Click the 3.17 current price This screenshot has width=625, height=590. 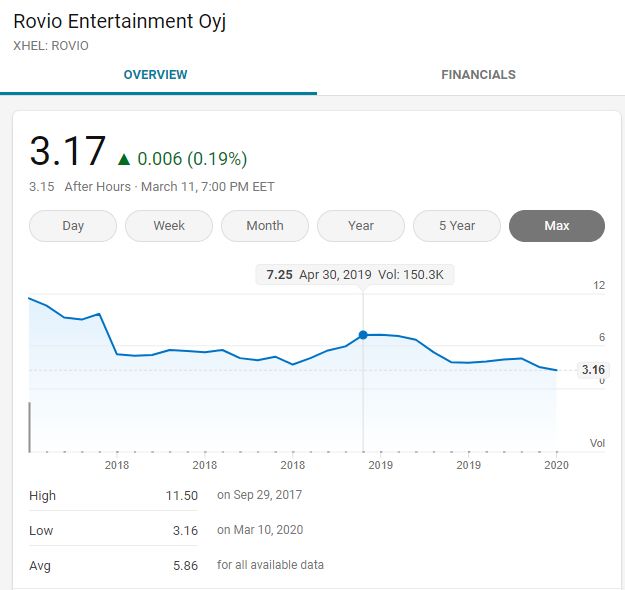point(68,151)
